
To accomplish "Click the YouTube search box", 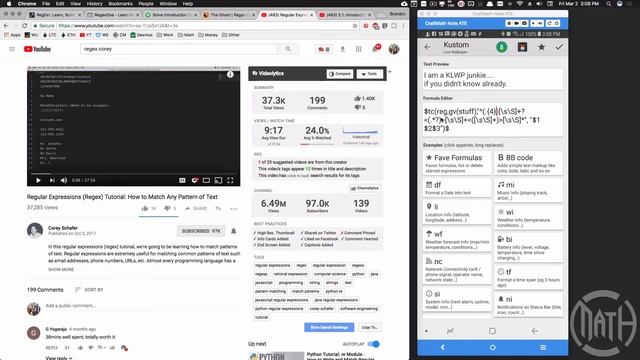I will (179, 49).
